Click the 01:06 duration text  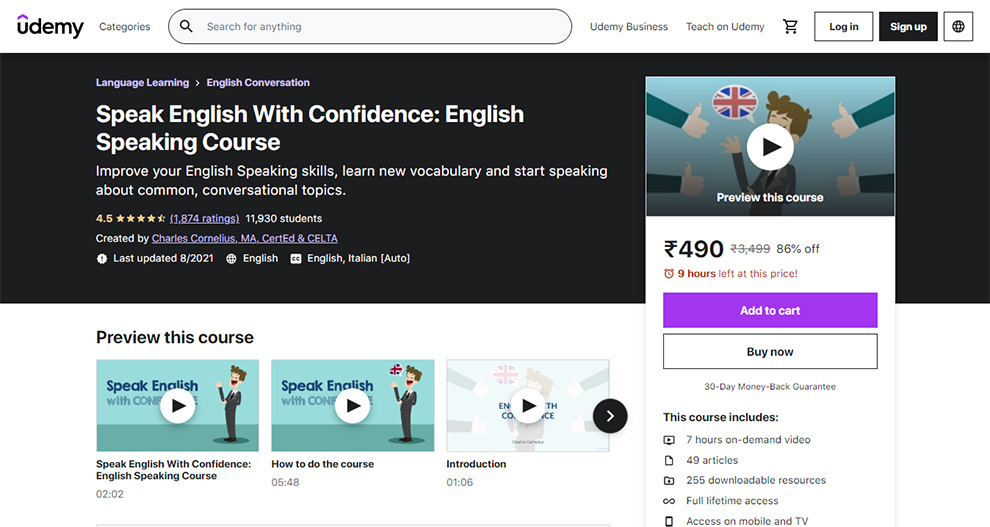460,482
